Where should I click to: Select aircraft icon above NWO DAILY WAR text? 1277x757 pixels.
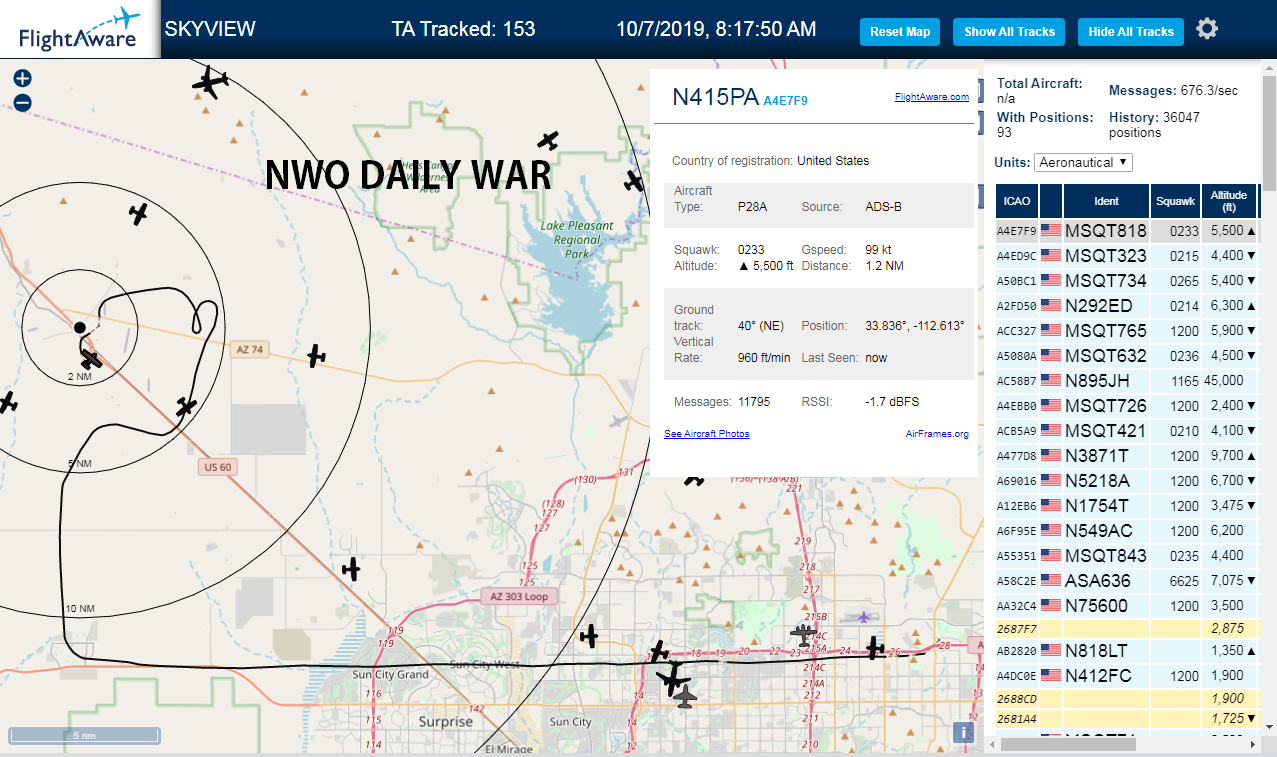pos(547,140)
